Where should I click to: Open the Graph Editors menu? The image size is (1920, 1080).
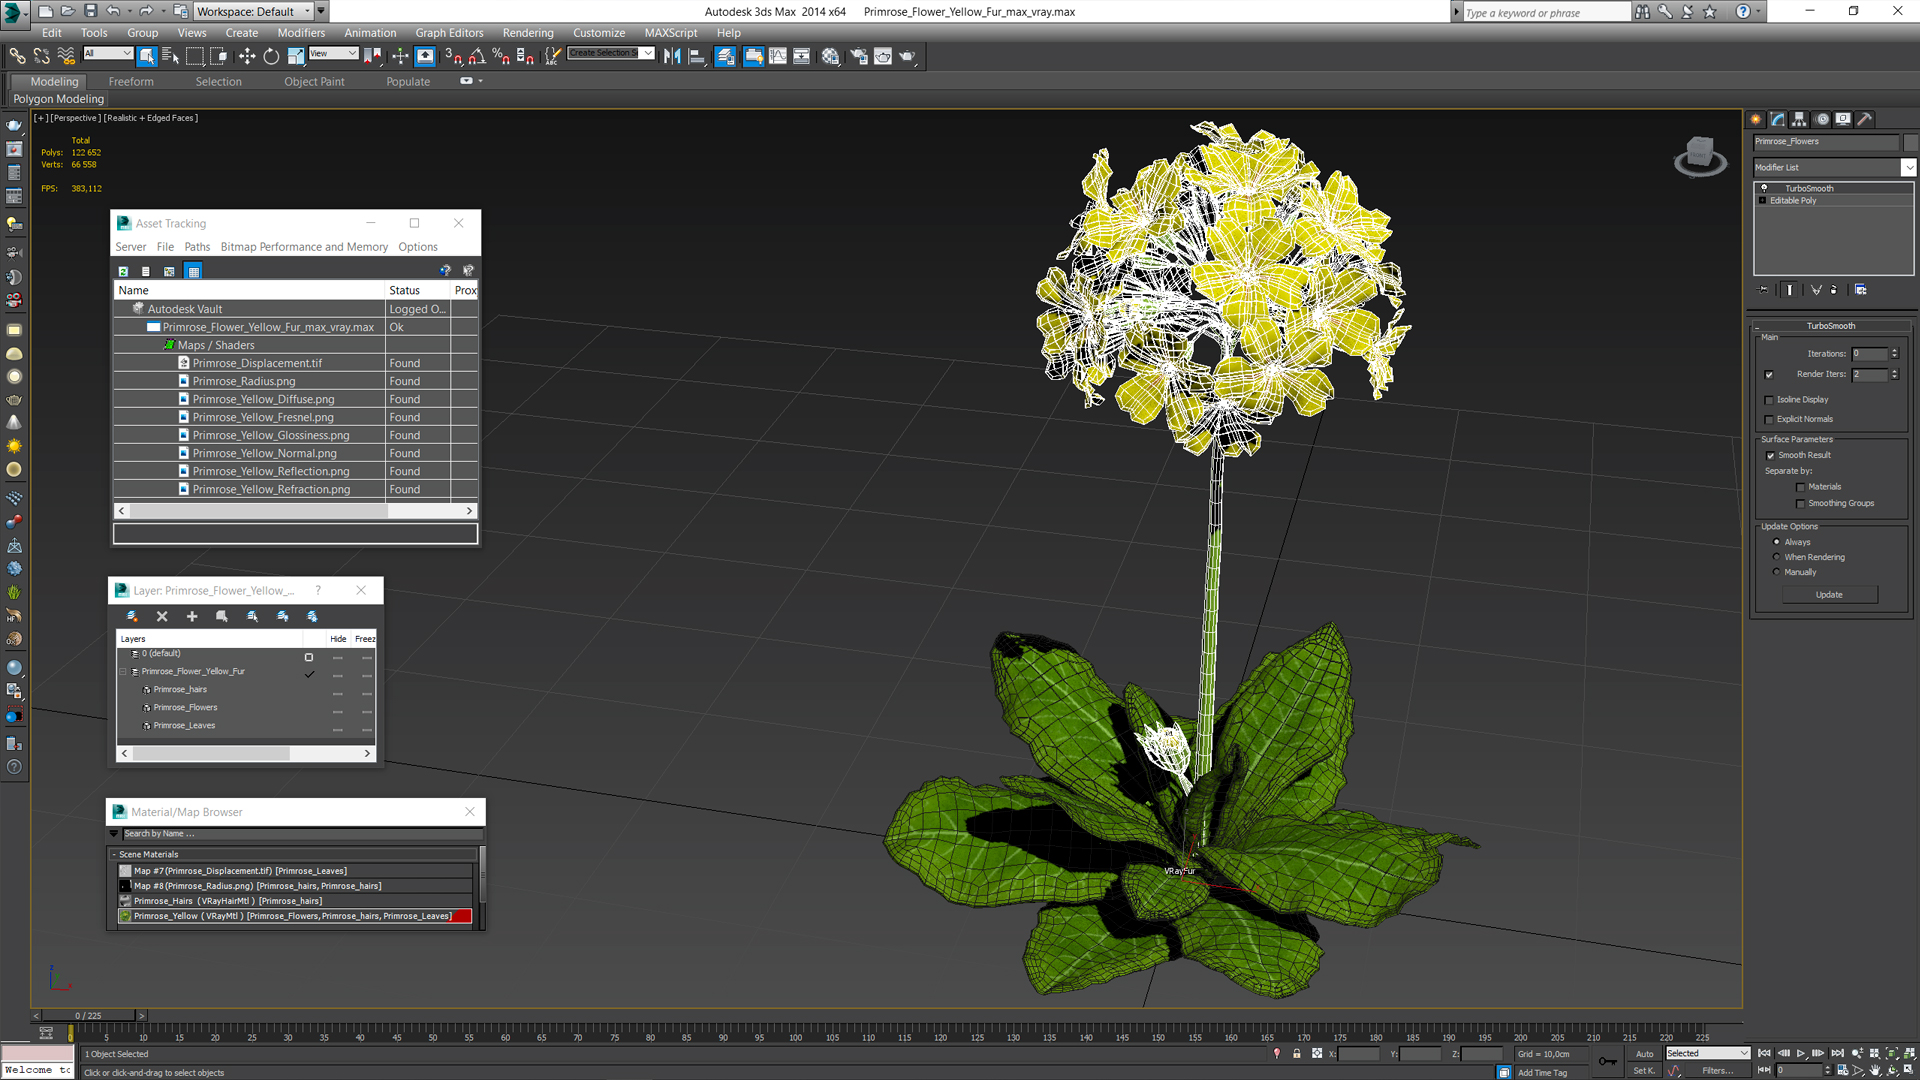point(449,33)
